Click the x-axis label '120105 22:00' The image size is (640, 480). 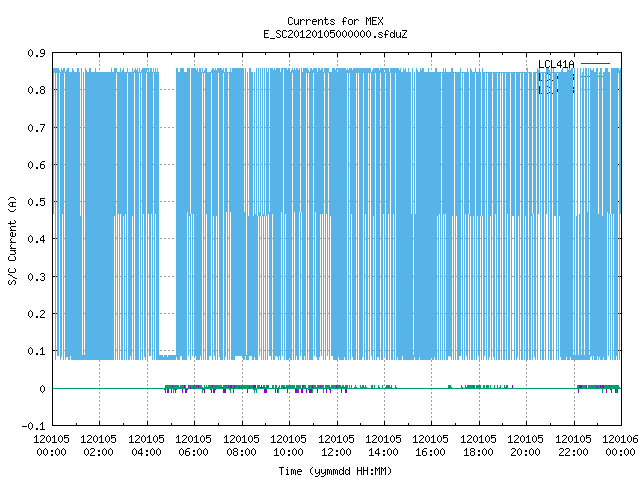point(573,446)
